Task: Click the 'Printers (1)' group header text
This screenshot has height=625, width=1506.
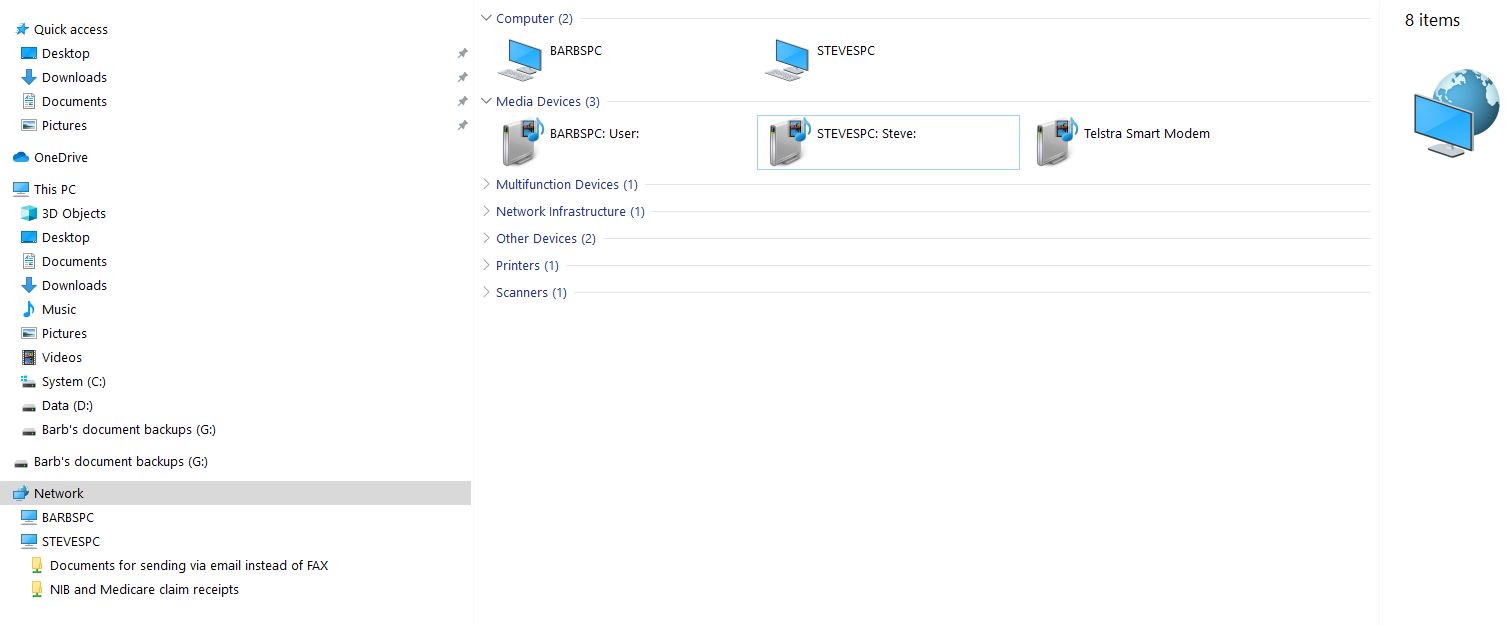Action: pyautogui.click(x=527, y=265)
